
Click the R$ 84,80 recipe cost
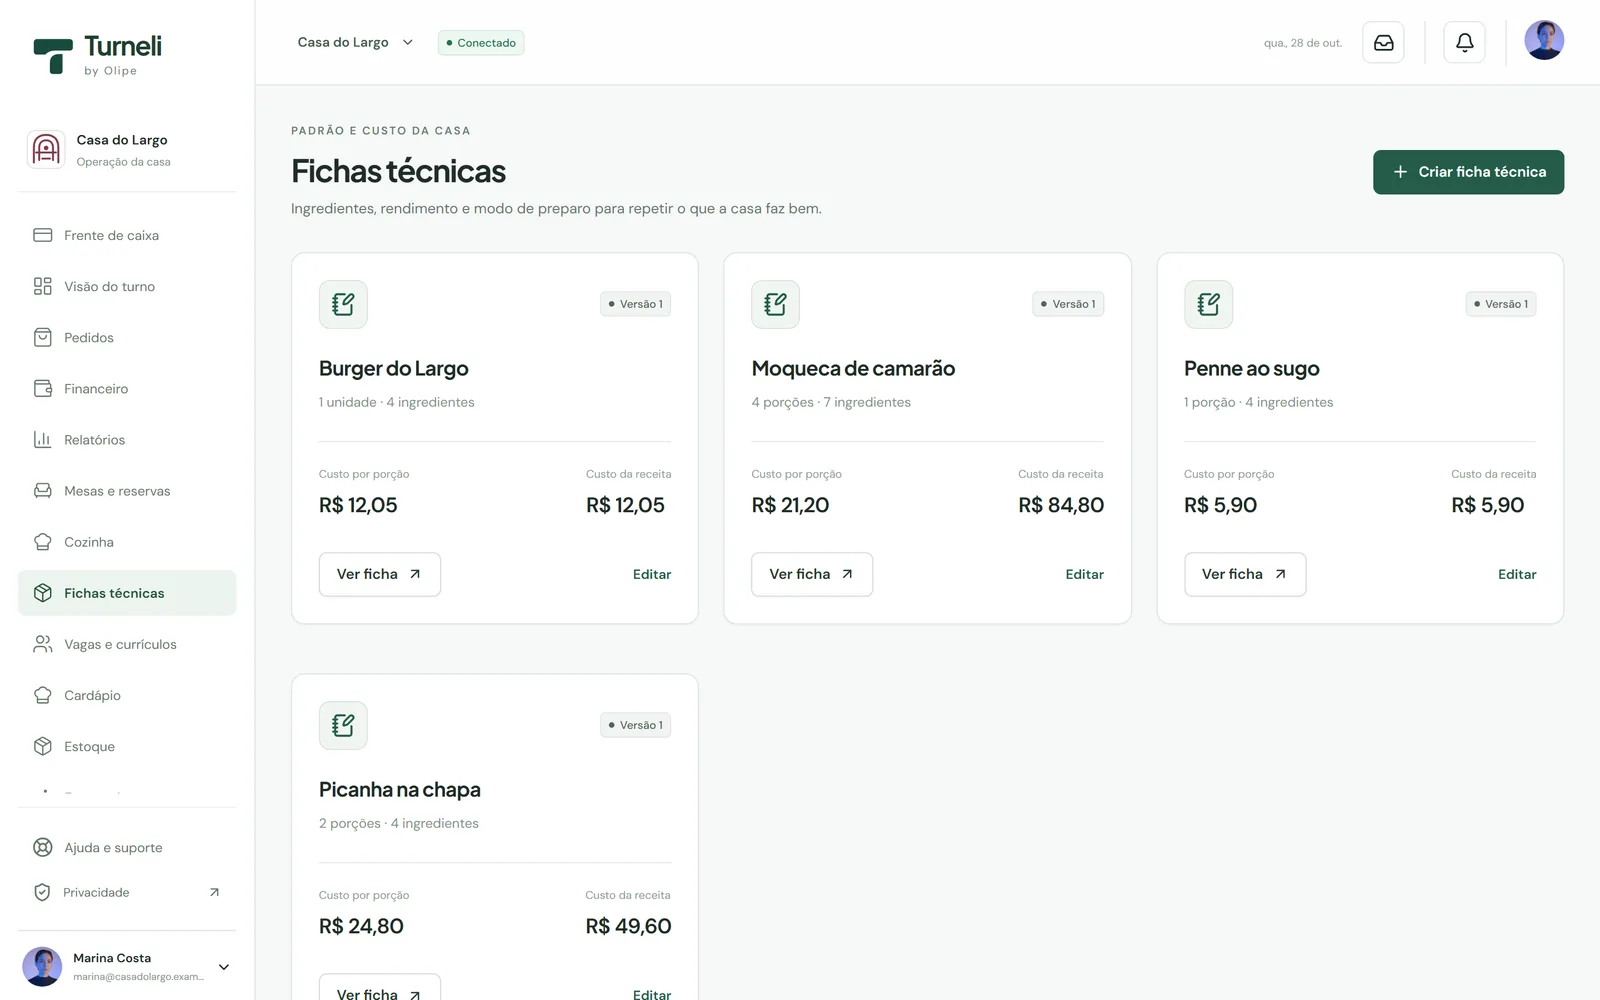tap(1061, 505)
